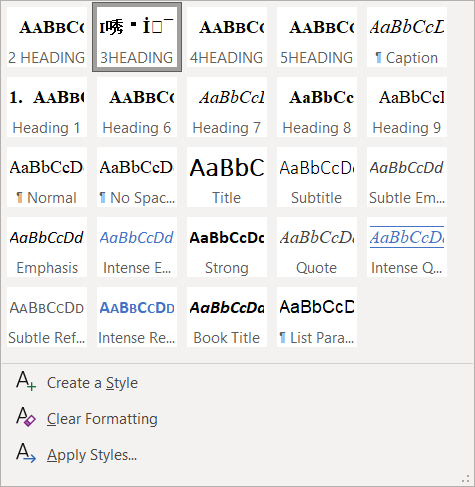Image resolution: width=475 pixels, height=487 pixels.
Task: Select the Intense Quote style
Action: [x=407, y=247]
